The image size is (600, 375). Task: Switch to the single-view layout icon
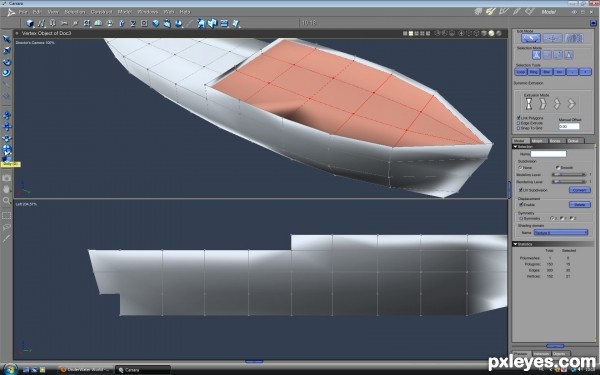[405, 34]
